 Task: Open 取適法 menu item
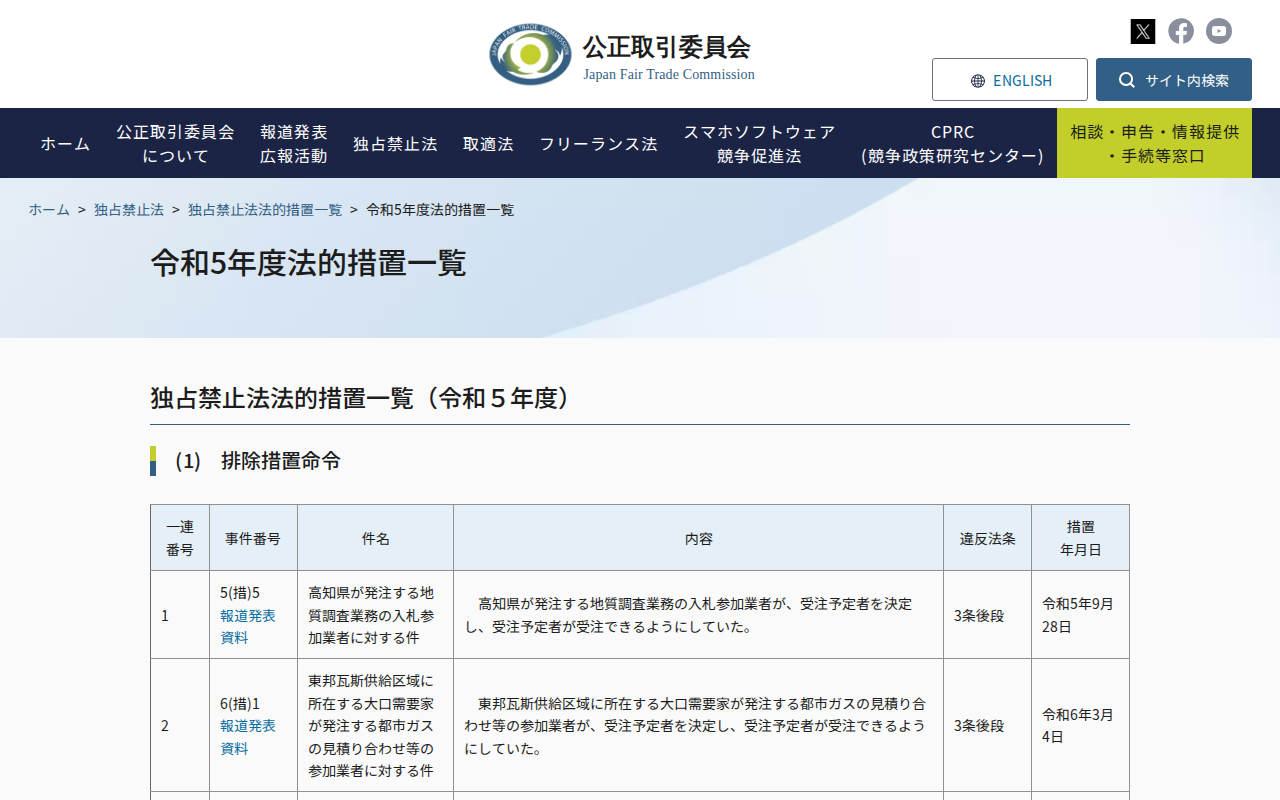pyautogui.click(x=488, y=143)
